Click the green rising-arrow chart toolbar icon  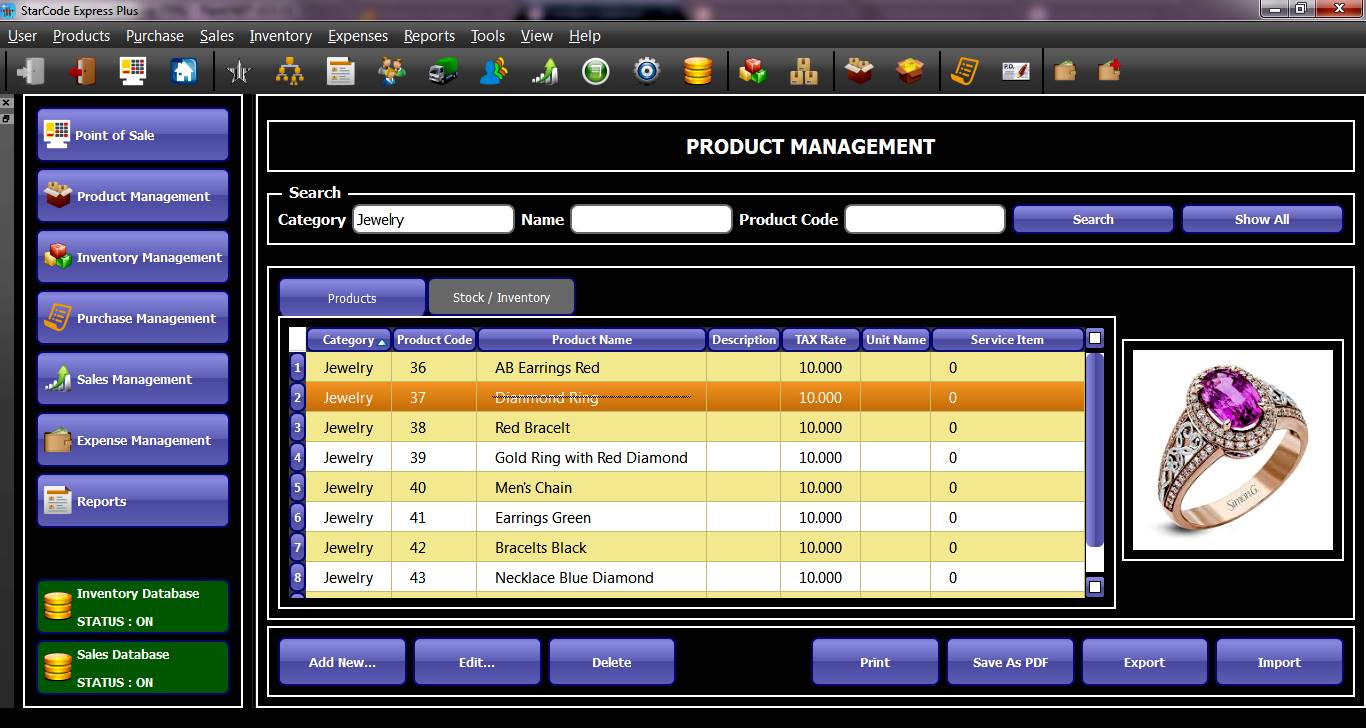[544, 71]
